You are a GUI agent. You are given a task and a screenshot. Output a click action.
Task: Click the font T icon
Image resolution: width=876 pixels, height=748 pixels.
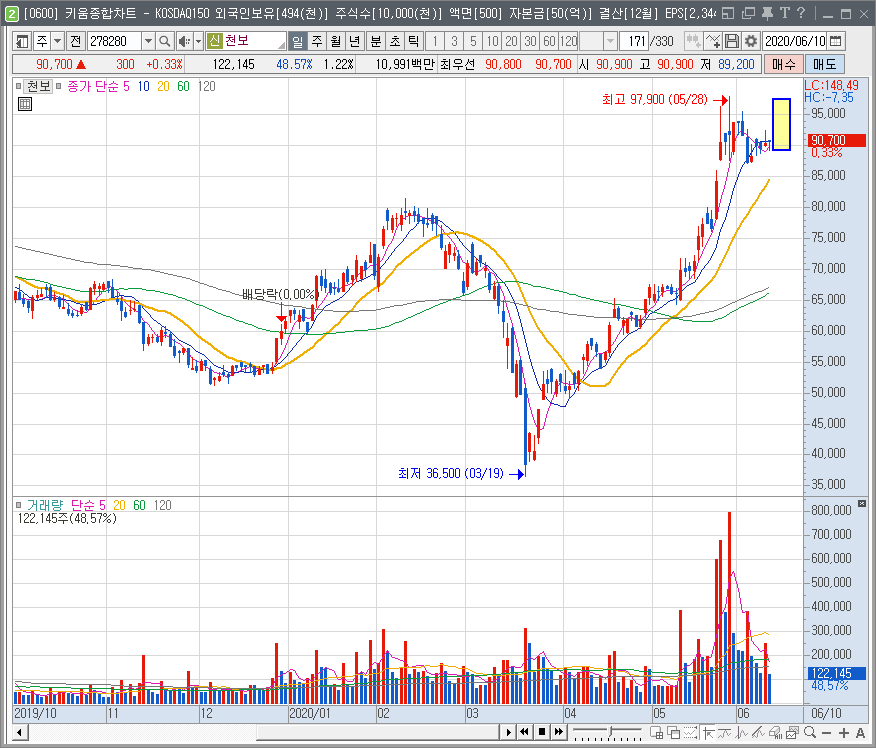pyautogui.click(x=784, y=13)
